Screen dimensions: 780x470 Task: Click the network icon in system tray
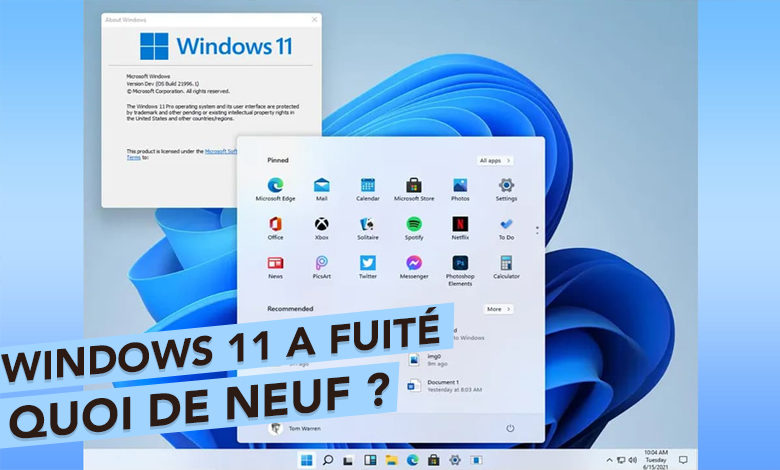621,460
